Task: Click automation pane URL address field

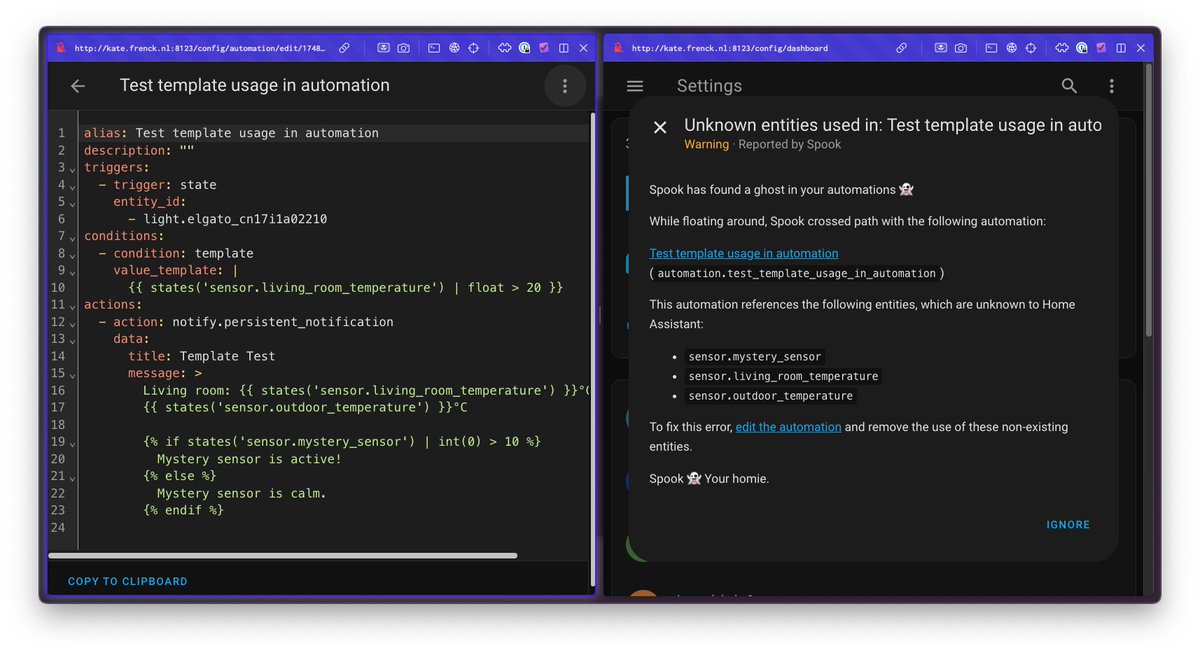Action: 200,47
